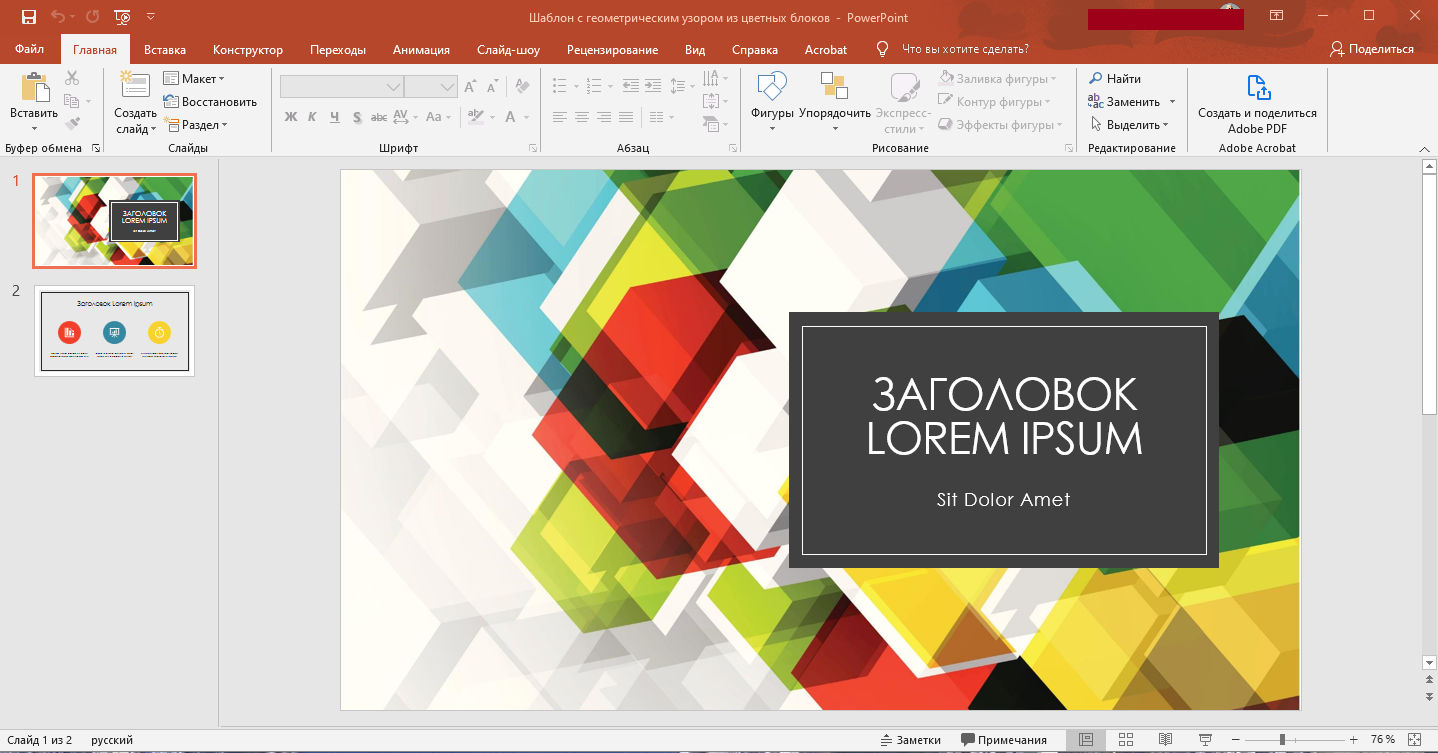Toggle the Заметки notes pane

tap(910, 740)
